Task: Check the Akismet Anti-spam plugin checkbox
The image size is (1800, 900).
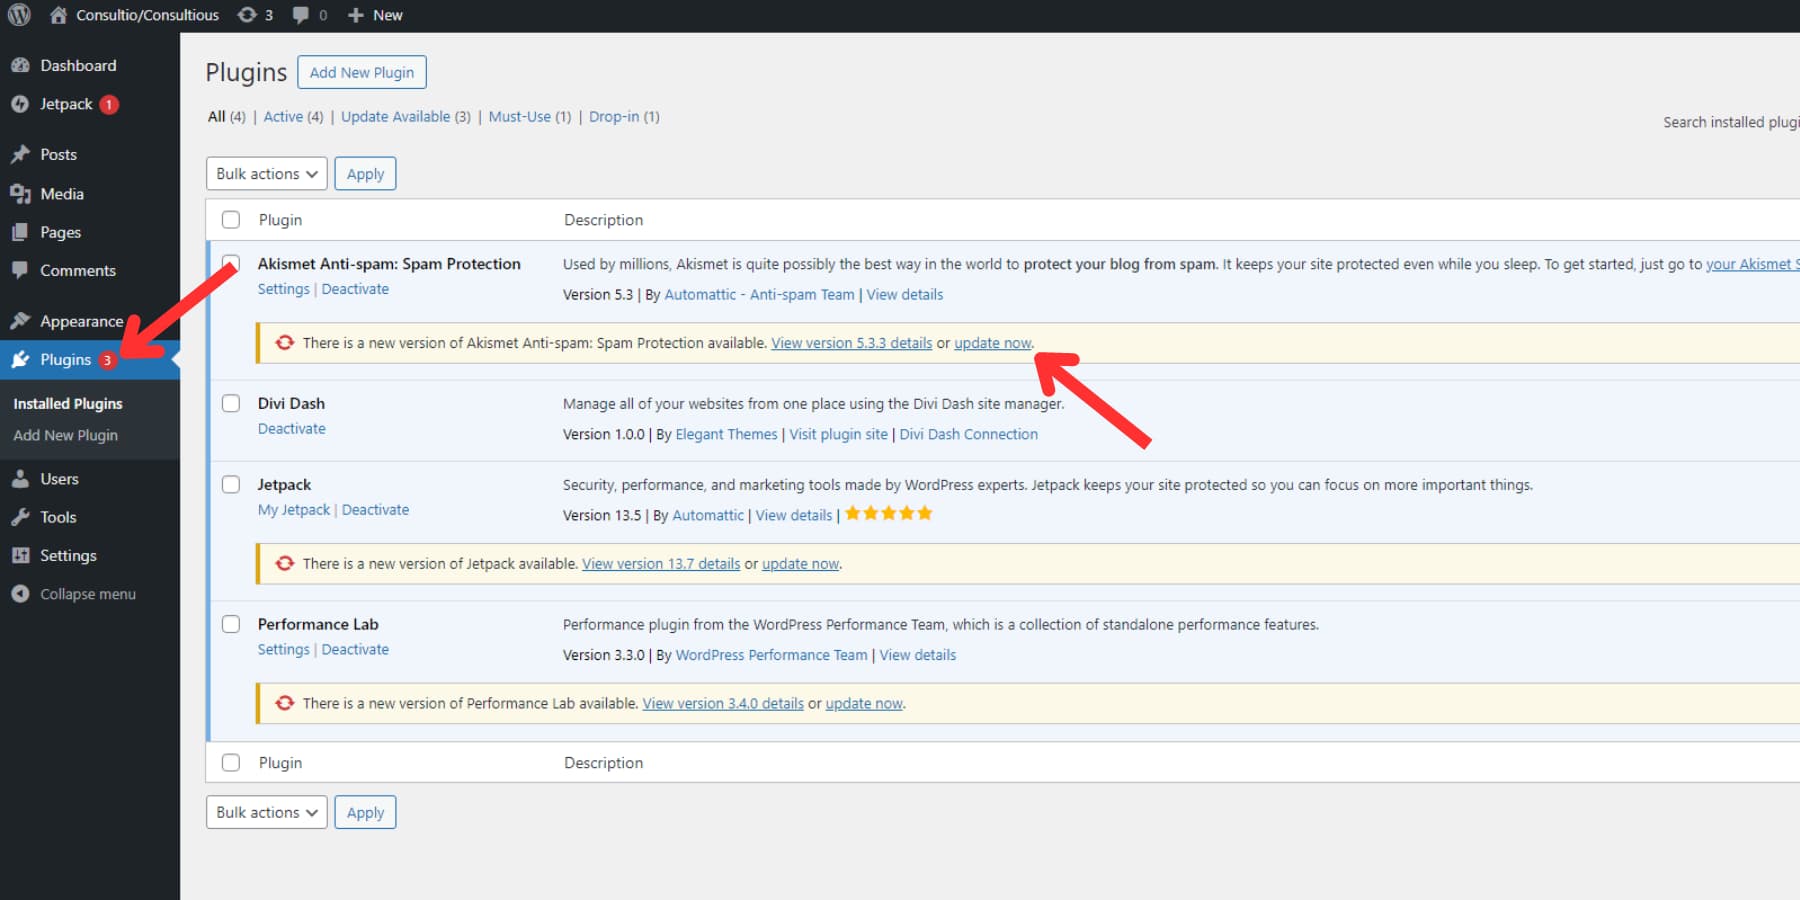Action: click(231, 261)
